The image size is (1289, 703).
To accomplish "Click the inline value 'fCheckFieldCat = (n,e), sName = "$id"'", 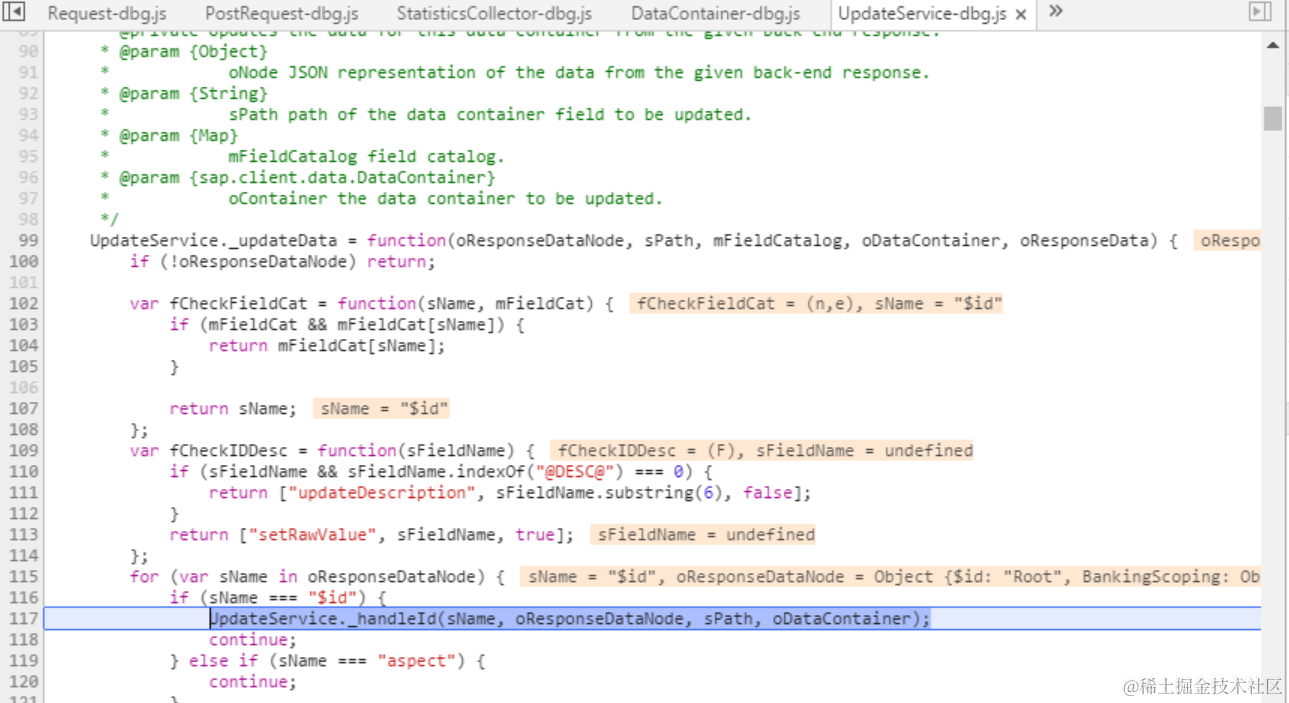I will tap(816, 303).
